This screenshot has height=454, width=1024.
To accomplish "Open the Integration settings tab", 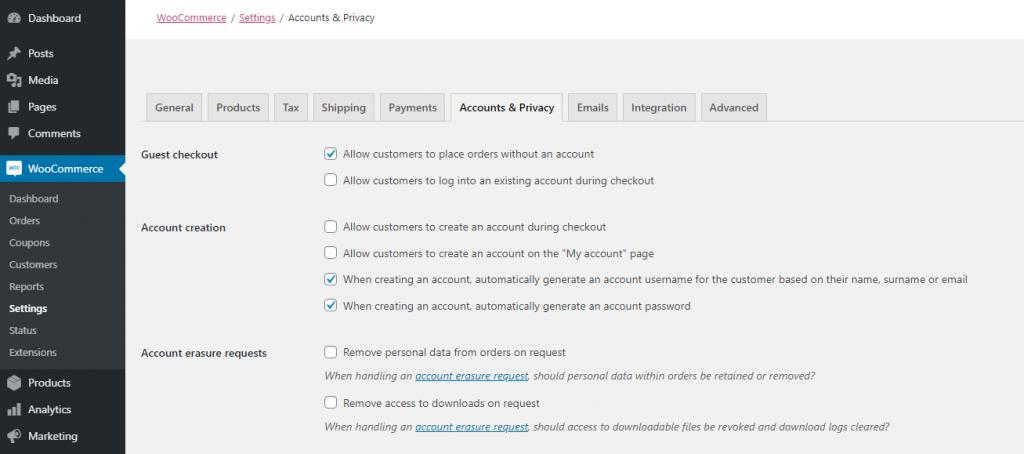I will point(658,108).
